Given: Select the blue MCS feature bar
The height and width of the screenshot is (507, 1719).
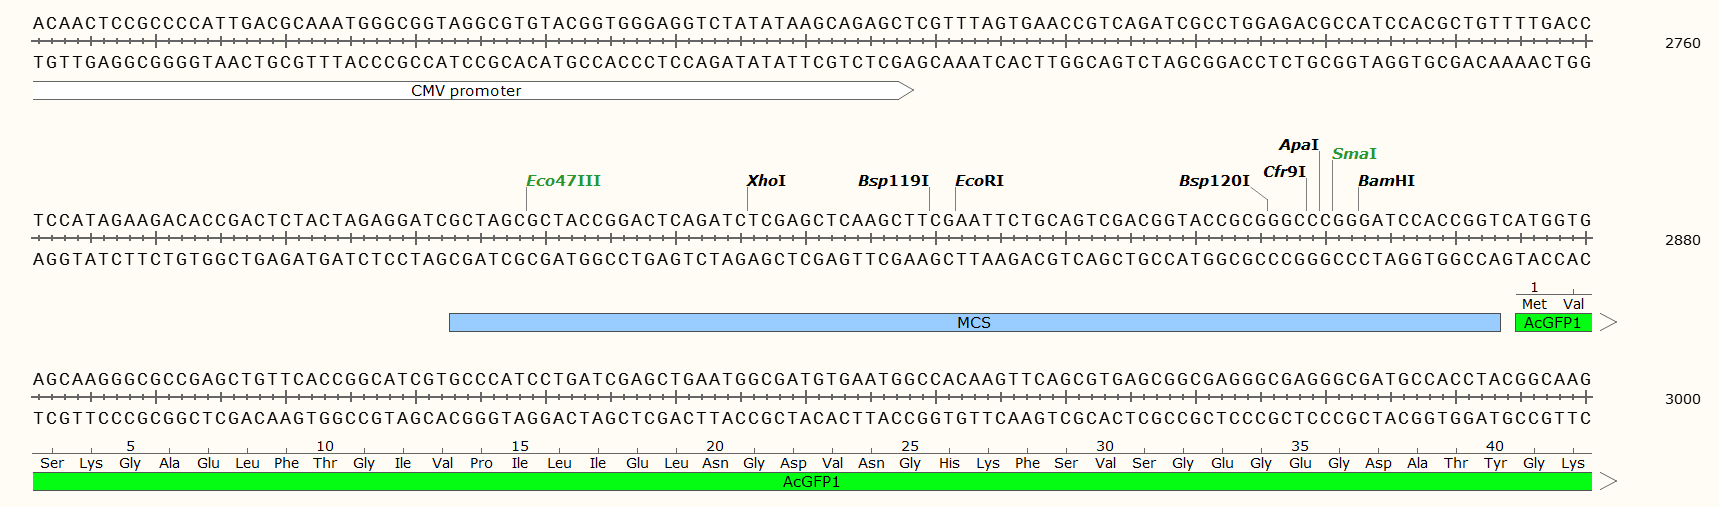Looking at the screenshot, I should 974,323.
